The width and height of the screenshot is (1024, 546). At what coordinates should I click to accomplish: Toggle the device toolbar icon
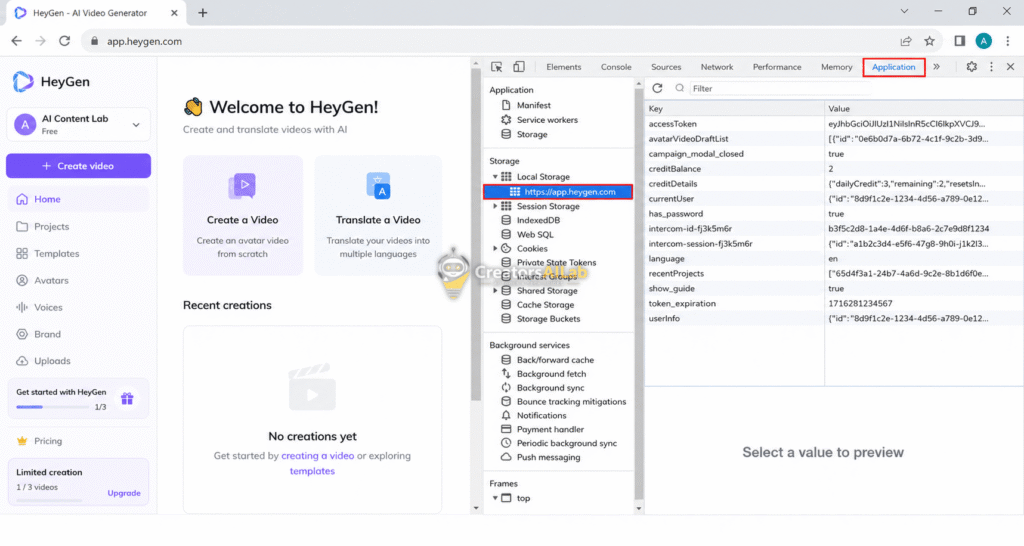pos(519,67)
